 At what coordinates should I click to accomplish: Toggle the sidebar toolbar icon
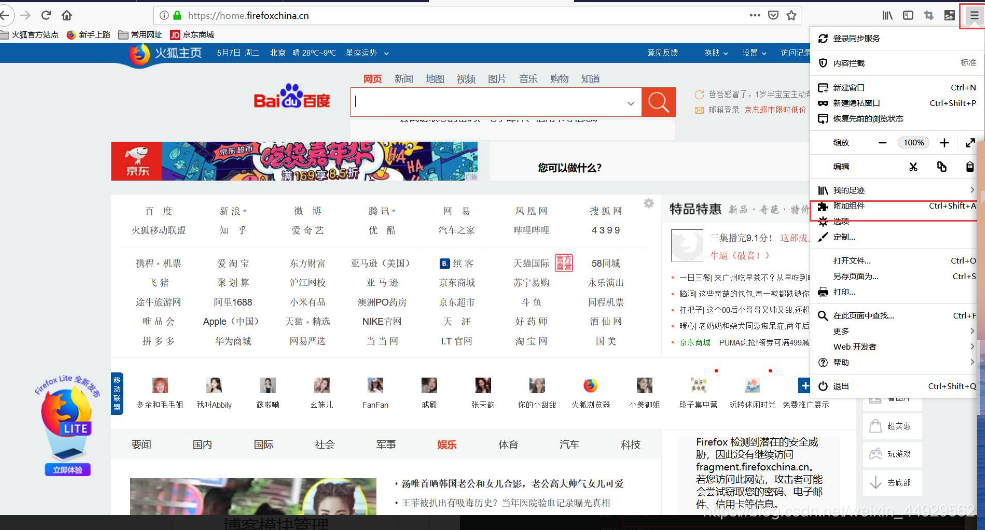(908, 15)
